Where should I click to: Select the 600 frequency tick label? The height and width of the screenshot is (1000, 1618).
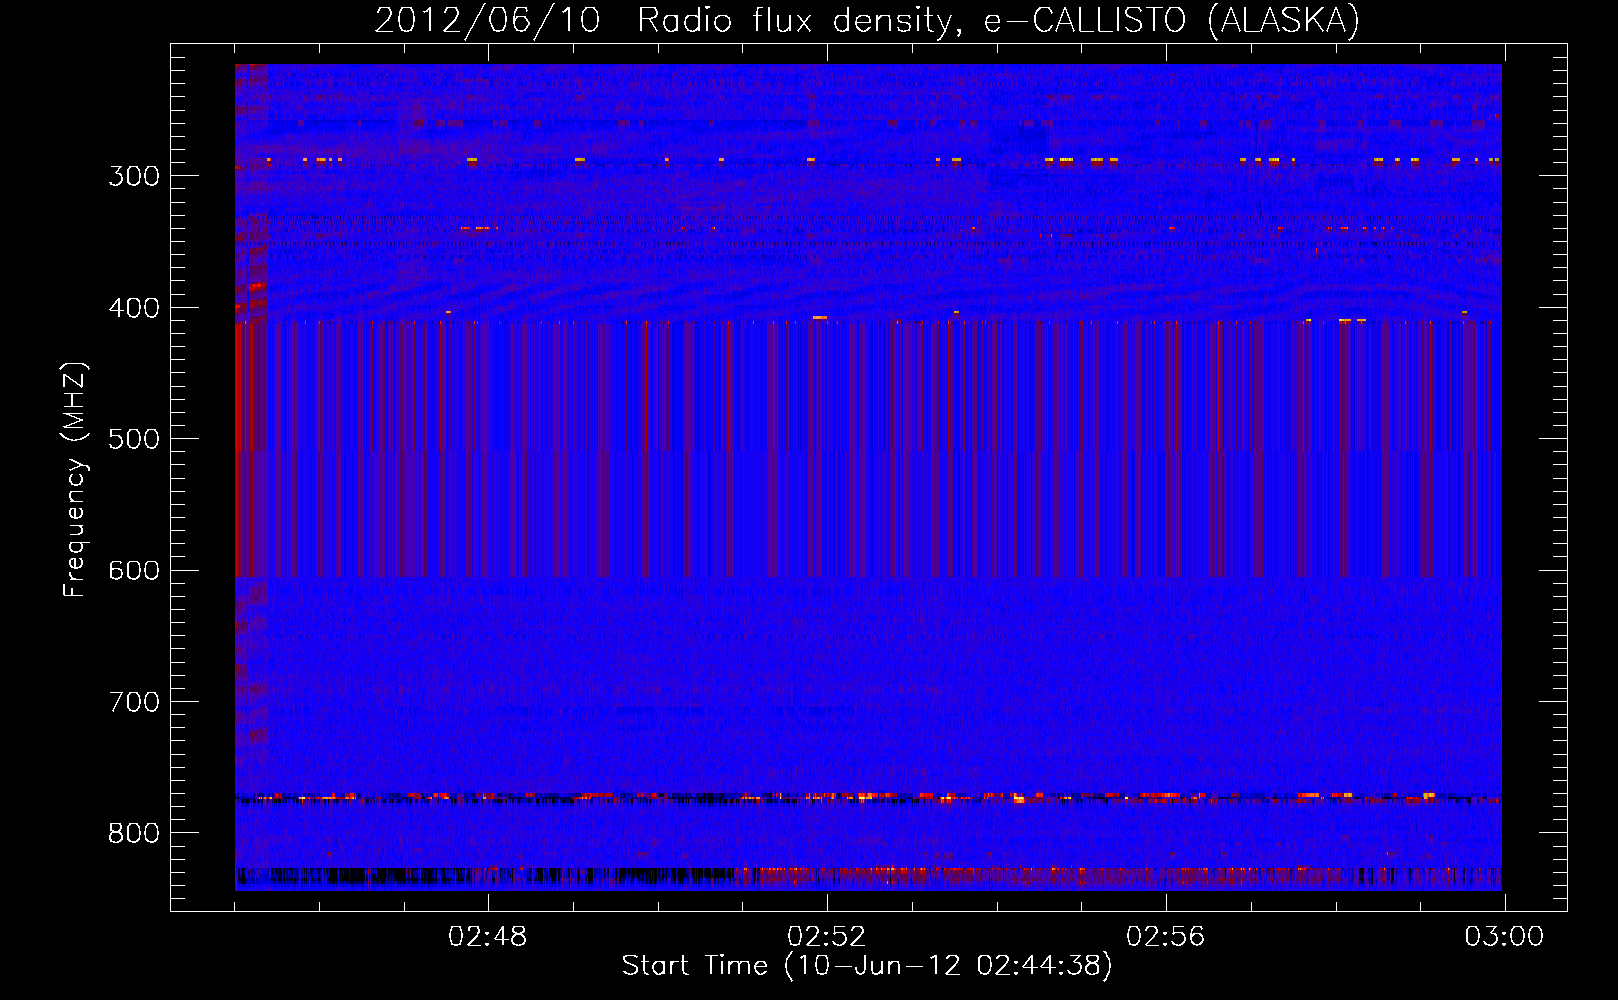pos(134,571)
